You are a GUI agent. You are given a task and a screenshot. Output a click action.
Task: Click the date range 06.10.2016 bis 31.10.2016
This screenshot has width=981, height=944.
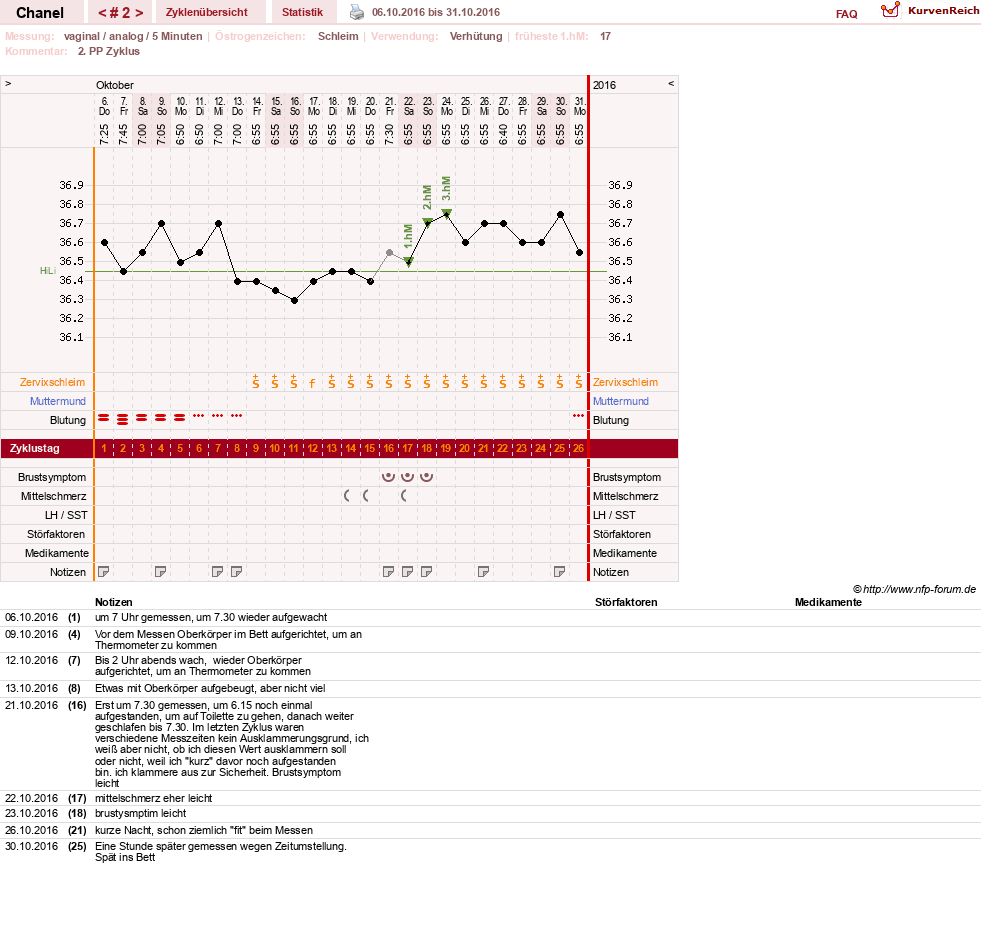pyautogui.click(x=436, y=13)
